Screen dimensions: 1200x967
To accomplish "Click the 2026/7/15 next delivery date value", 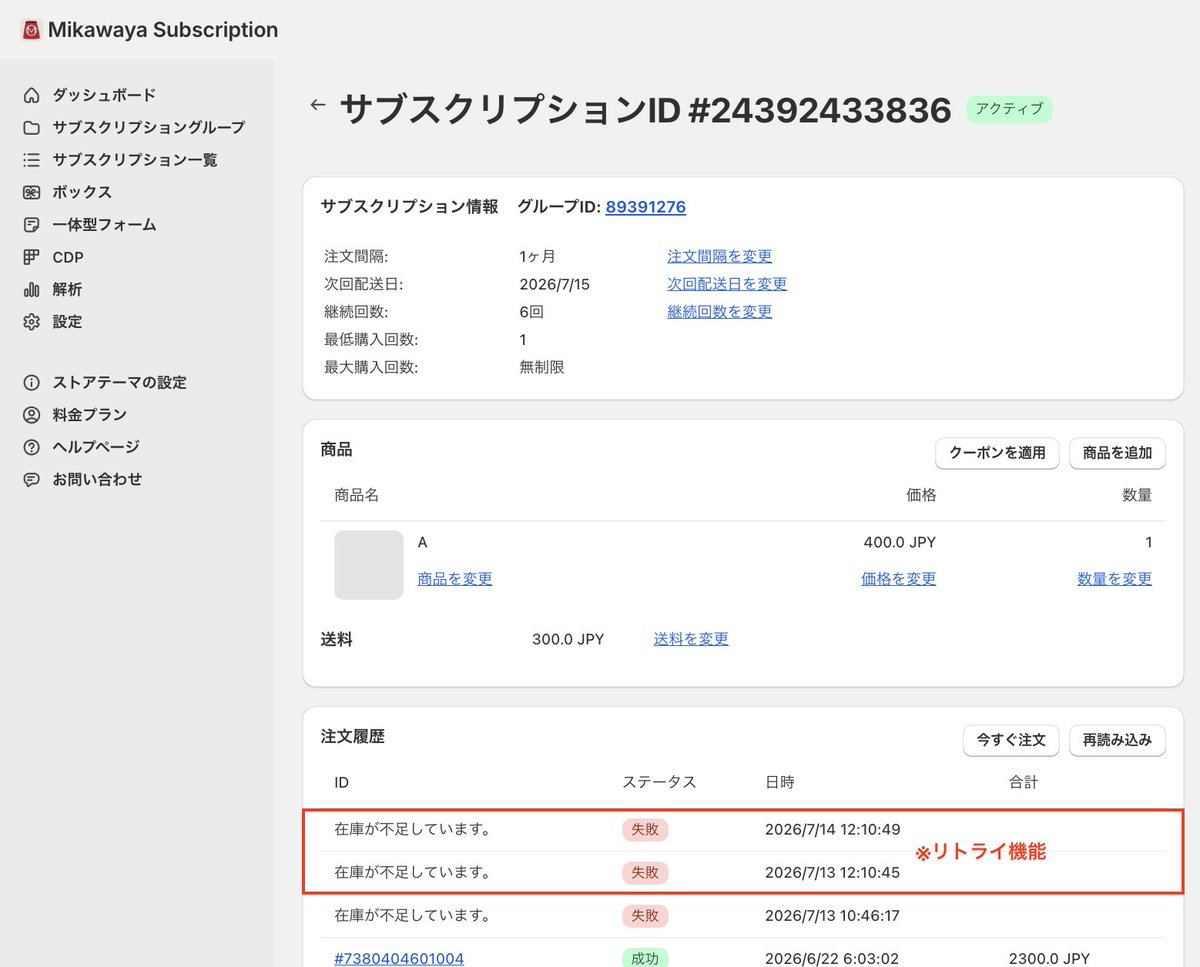I will point(555,284).
